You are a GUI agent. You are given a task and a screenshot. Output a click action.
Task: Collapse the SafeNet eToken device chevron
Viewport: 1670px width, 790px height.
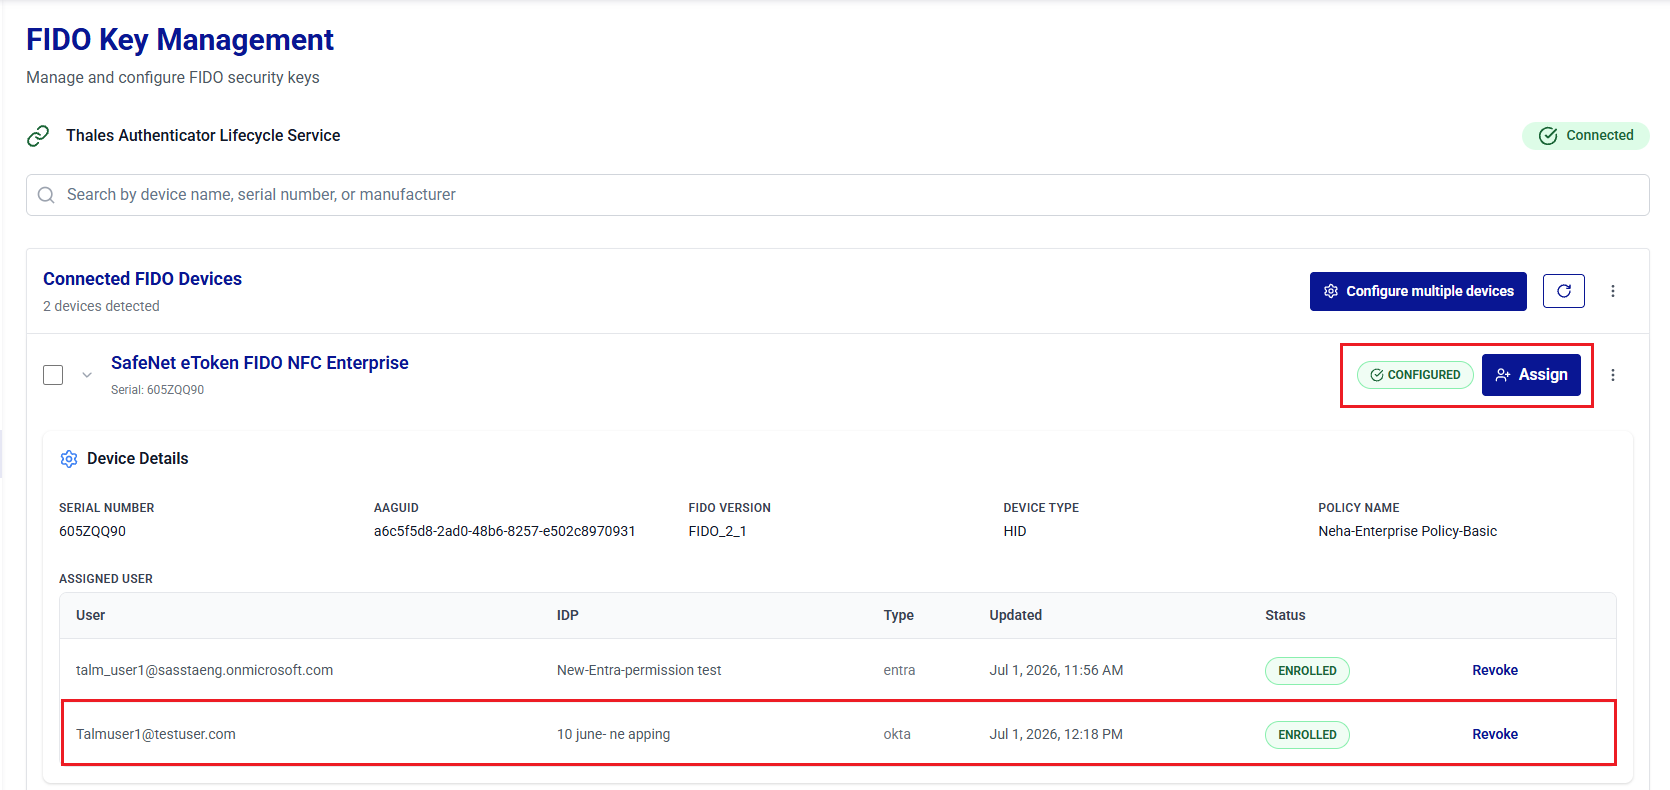click(x=87, y=375)
